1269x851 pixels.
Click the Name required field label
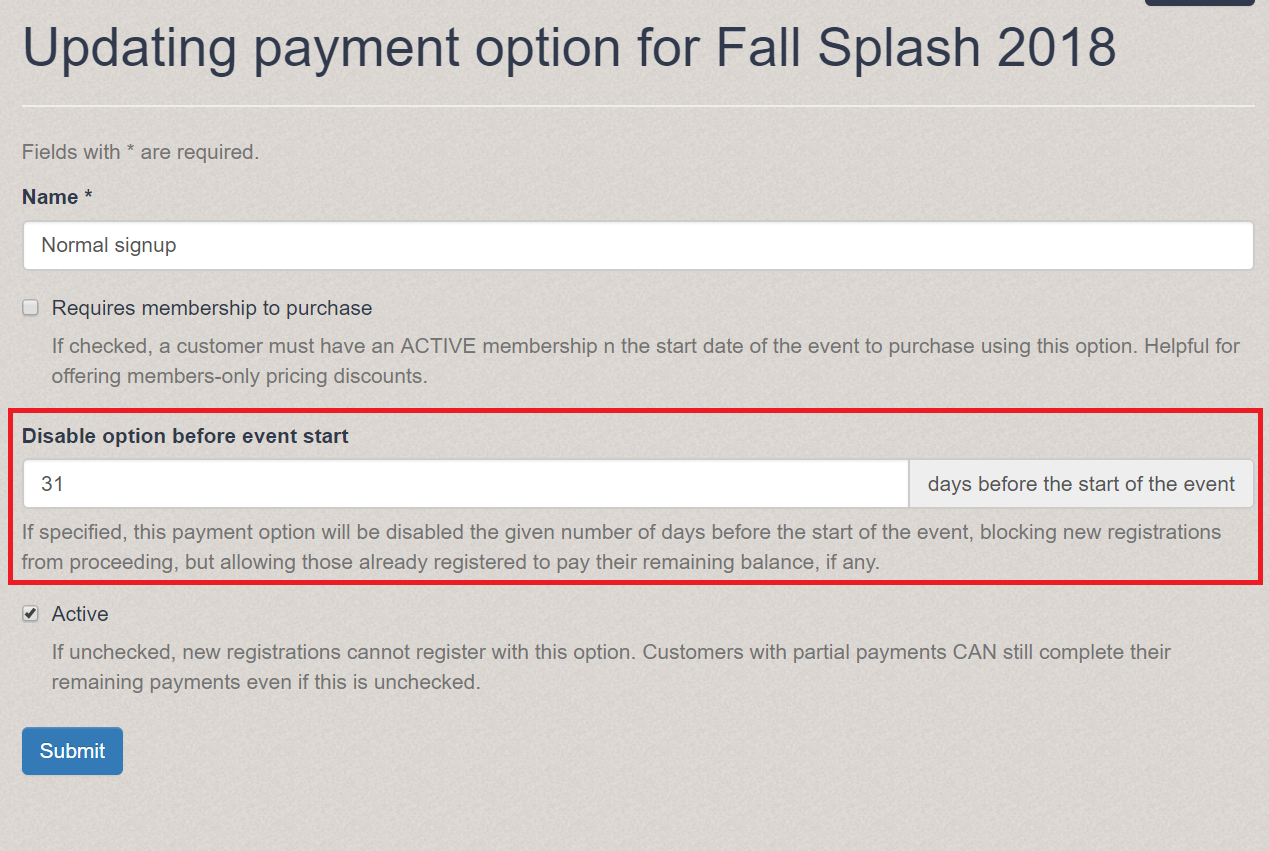[x=56, y=196]
